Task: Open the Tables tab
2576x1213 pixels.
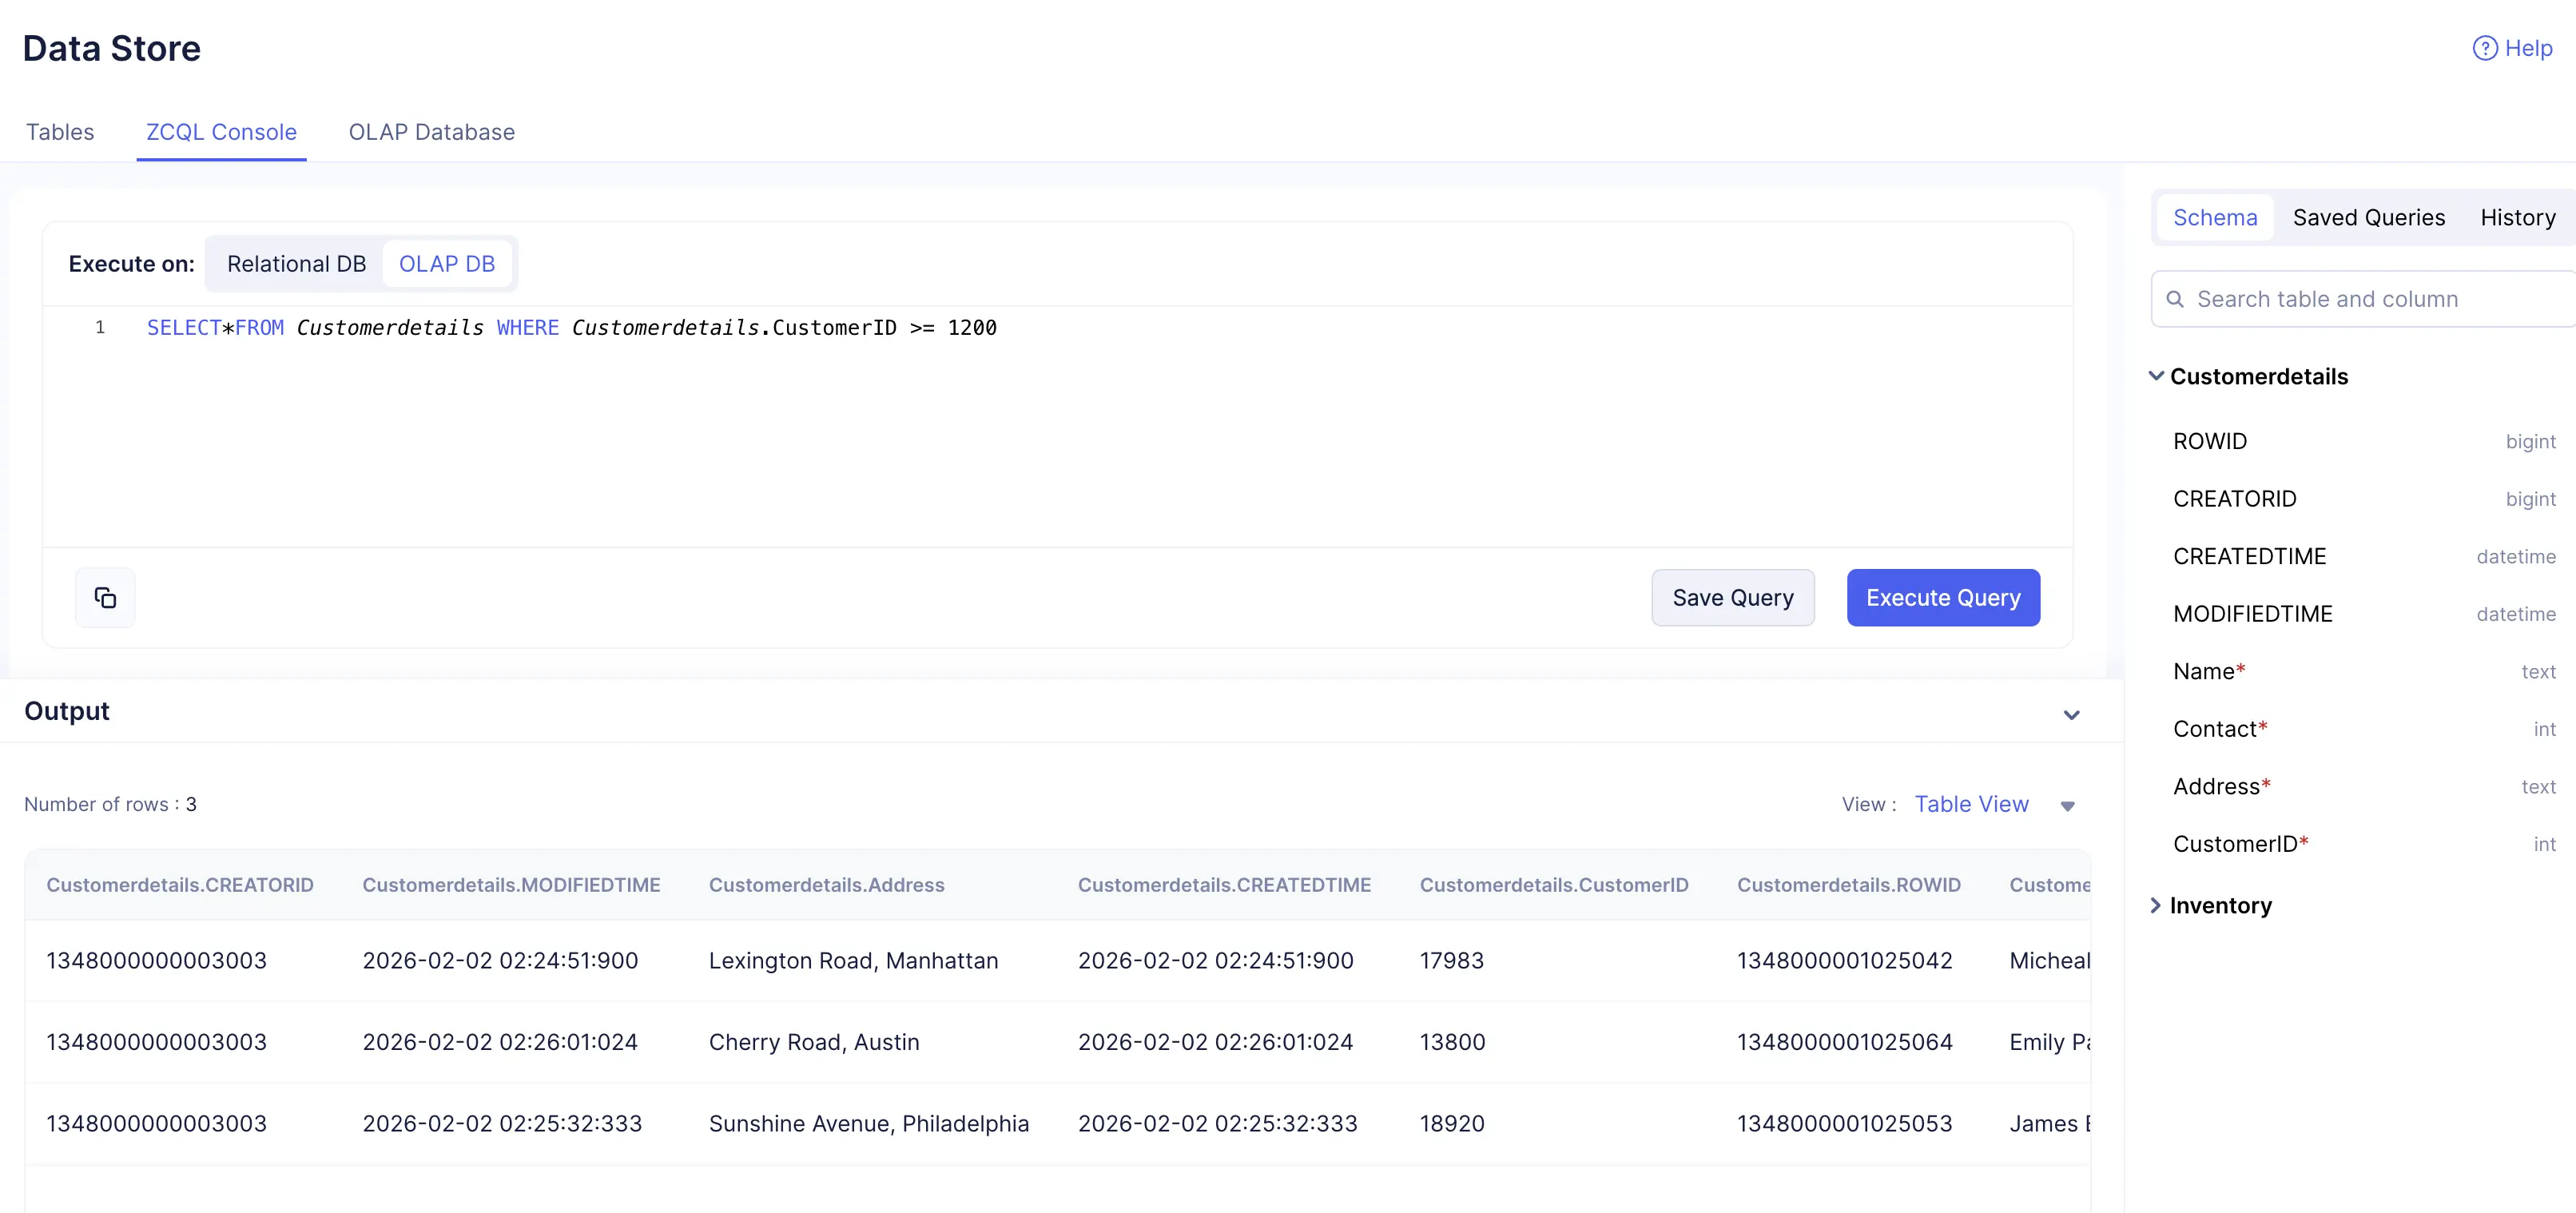Action: (x=60, y=132)
